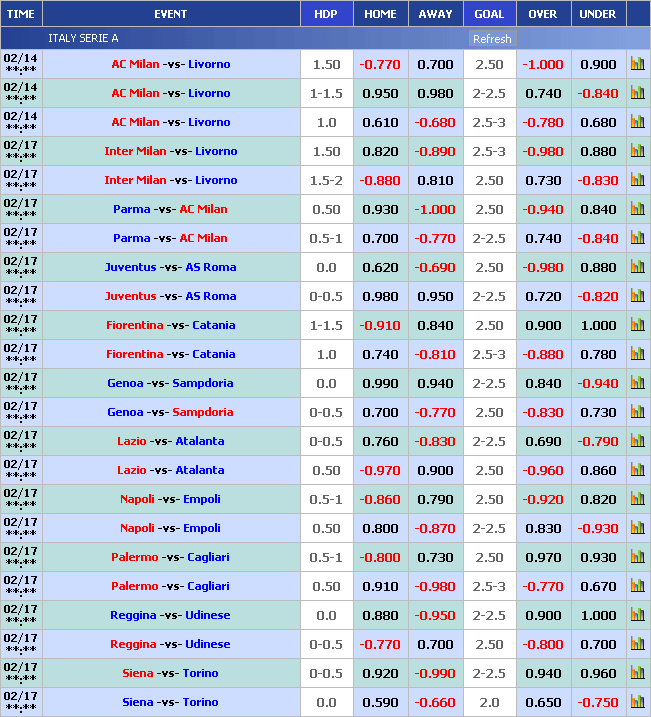
Task: Pick away odds -1.000 for Parma-AC Milan
Action: click(435, 209)
